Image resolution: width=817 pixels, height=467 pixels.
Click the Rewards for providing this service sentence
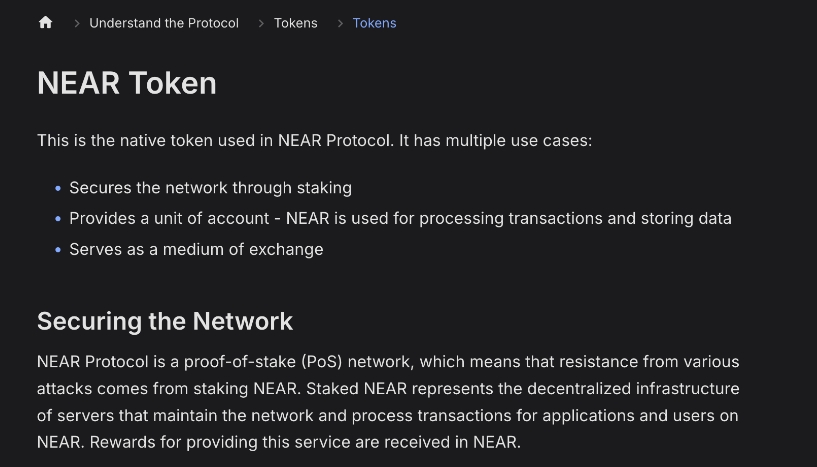pyautogui.click(x=305, y=442)
